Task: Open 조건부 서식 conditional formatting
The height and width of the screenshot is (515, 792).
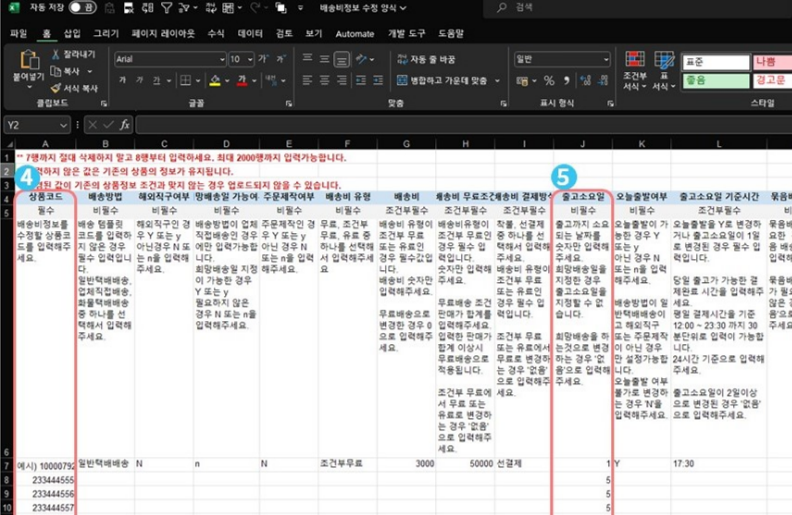Action: click(x=635, y=70)
